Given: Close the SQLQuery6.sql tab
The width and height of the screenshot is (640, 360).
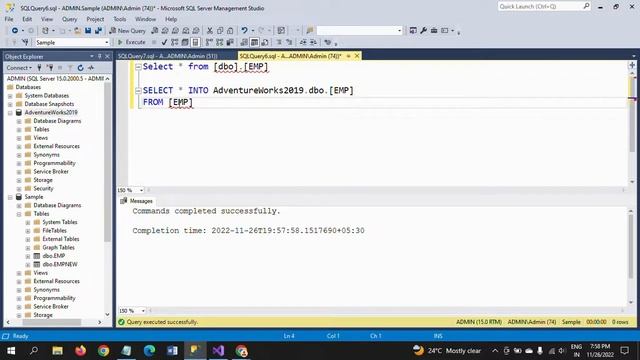Looking at the screenshot, I should [x=357, y=56].
